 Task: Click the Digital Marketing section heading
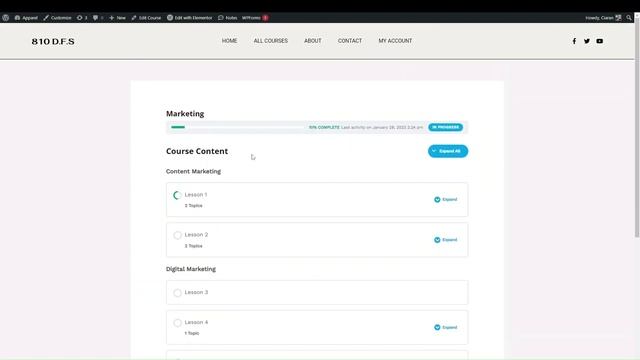coord(191,269)
